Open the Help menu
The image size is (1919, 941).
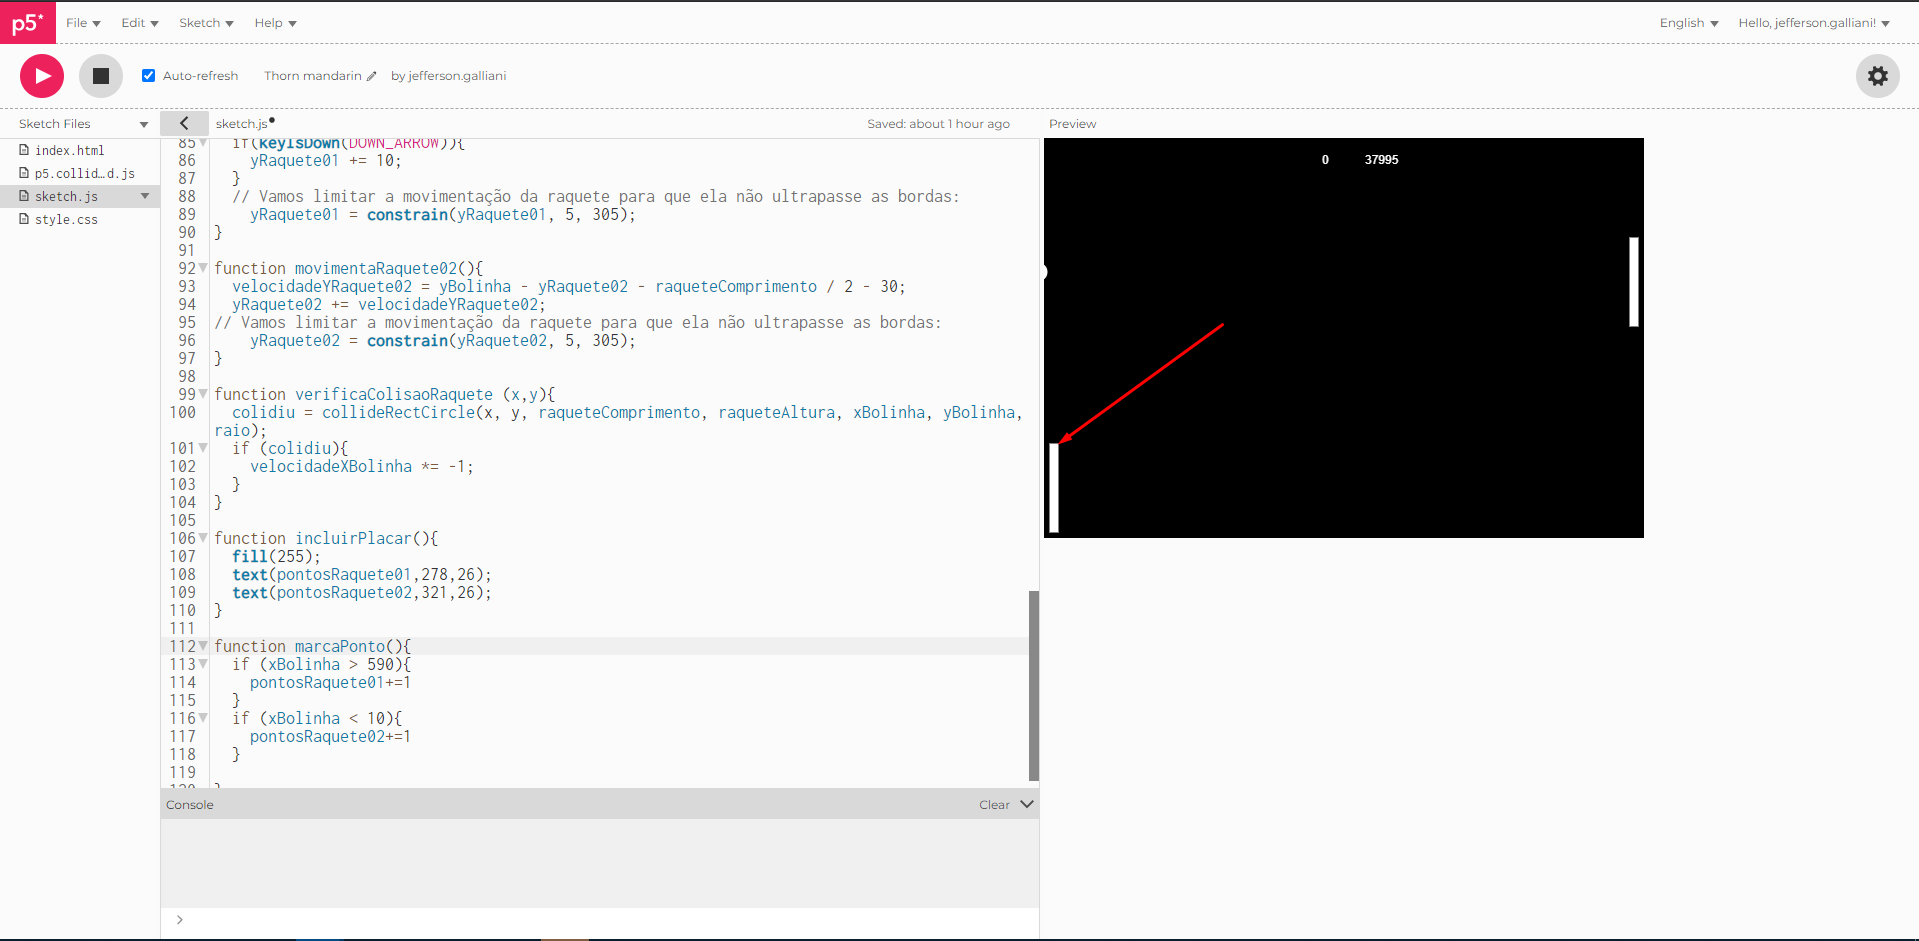pos(275,23)
